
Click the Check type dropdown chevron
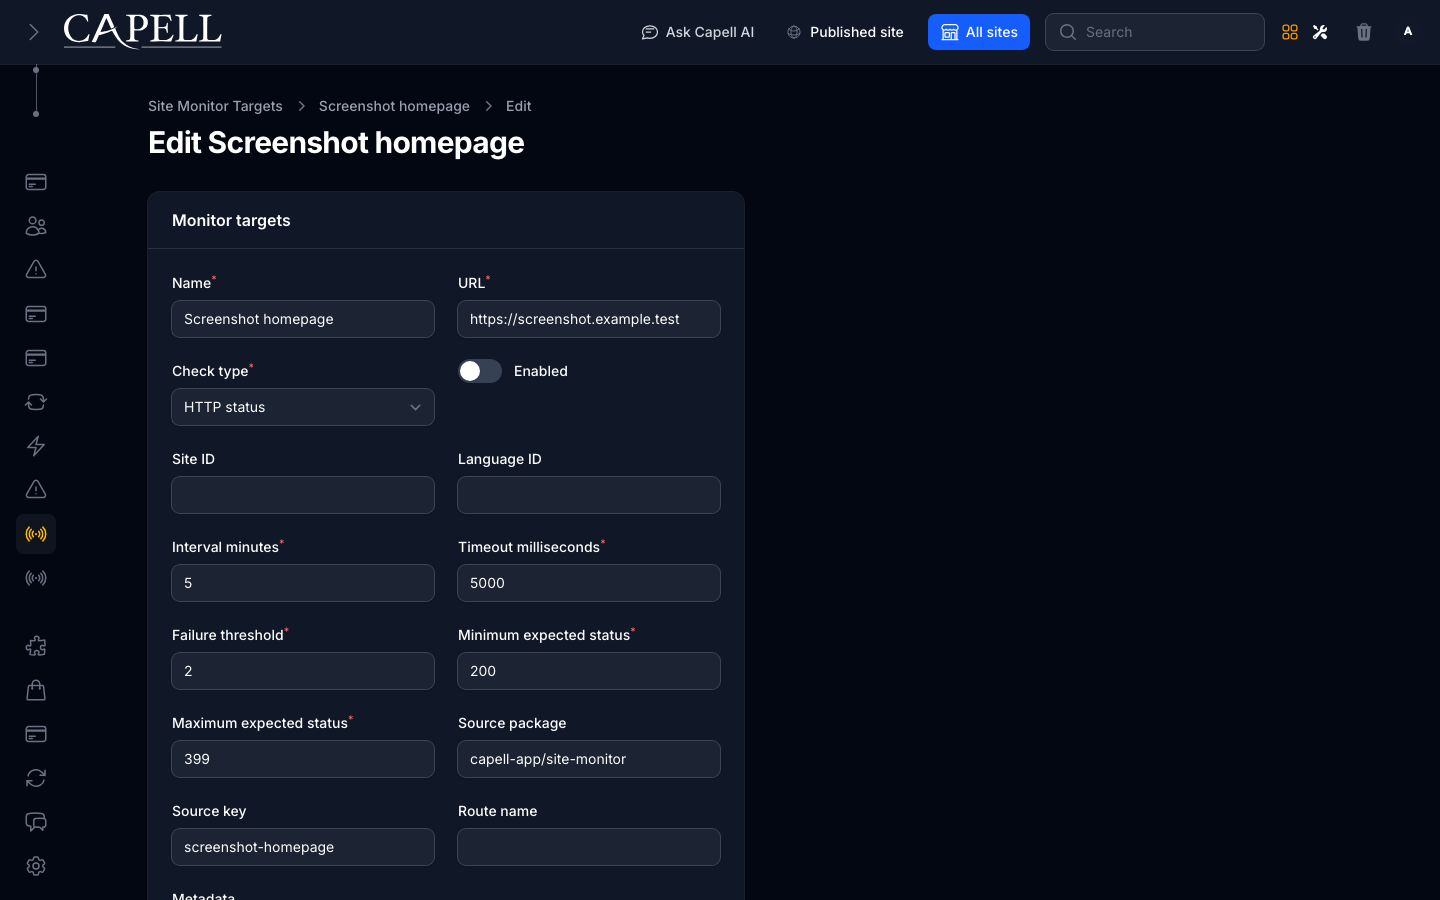tap(415, 407)
